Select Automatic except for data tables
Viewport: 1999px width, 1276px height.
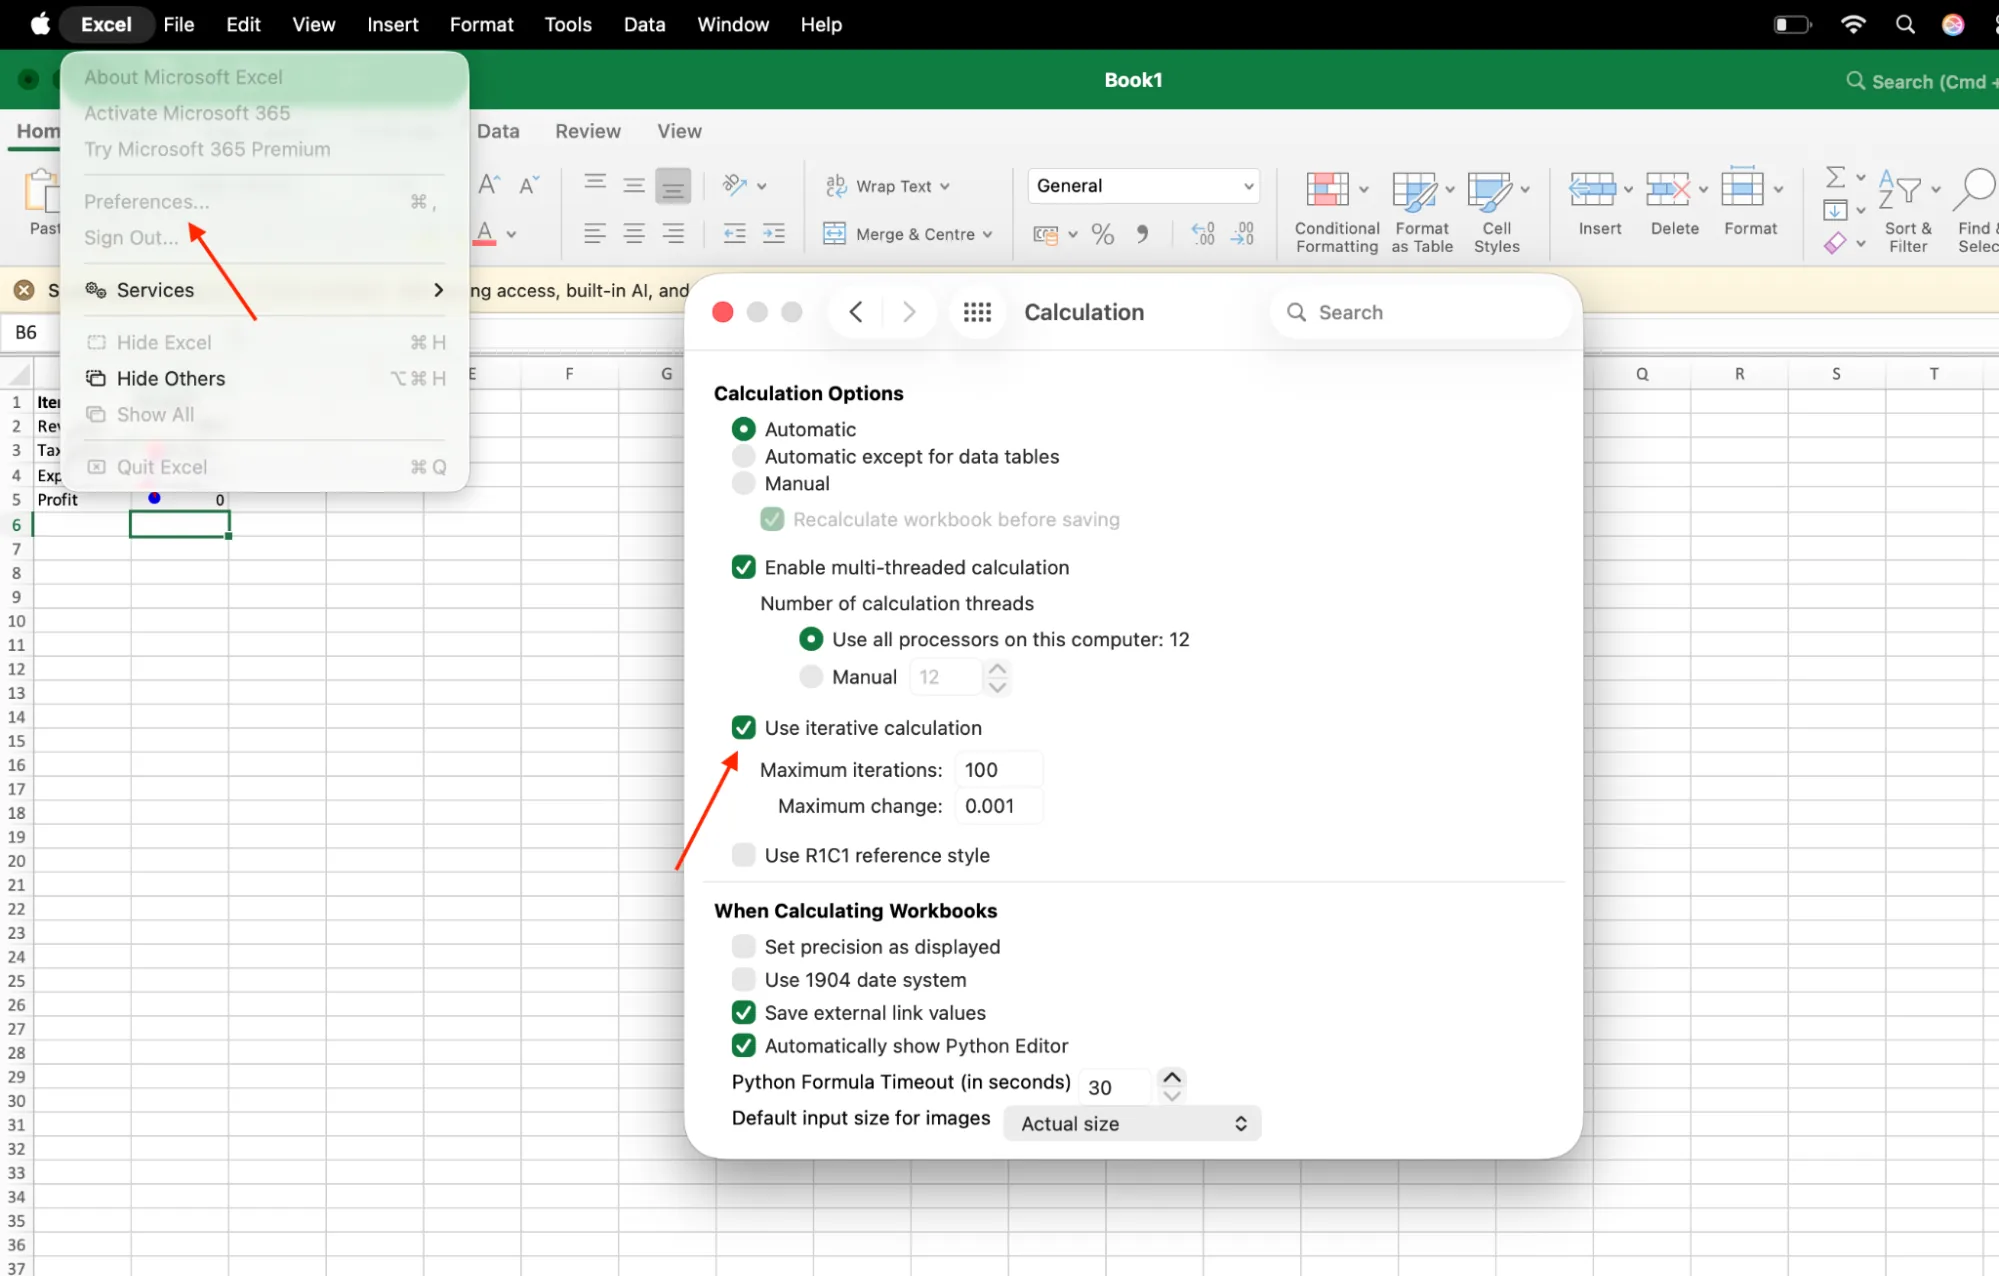coord(743,456)
